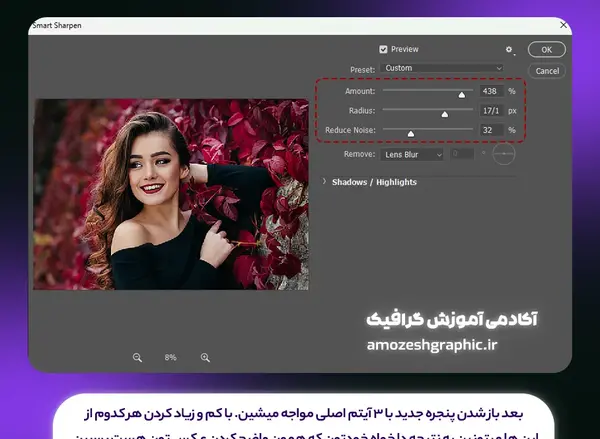Screen dimensions: 600x439
Task: Click the Reduce Noise label
Action: tap(350, 130)
